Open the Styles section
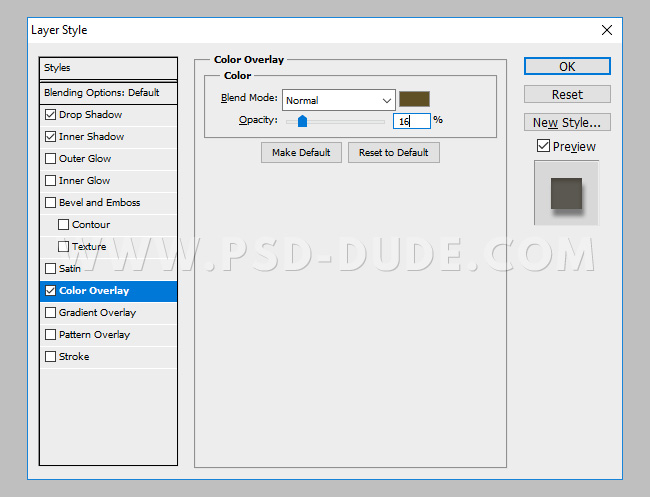The height and width of the screenshot is (497, 650). tap(108, 68)
